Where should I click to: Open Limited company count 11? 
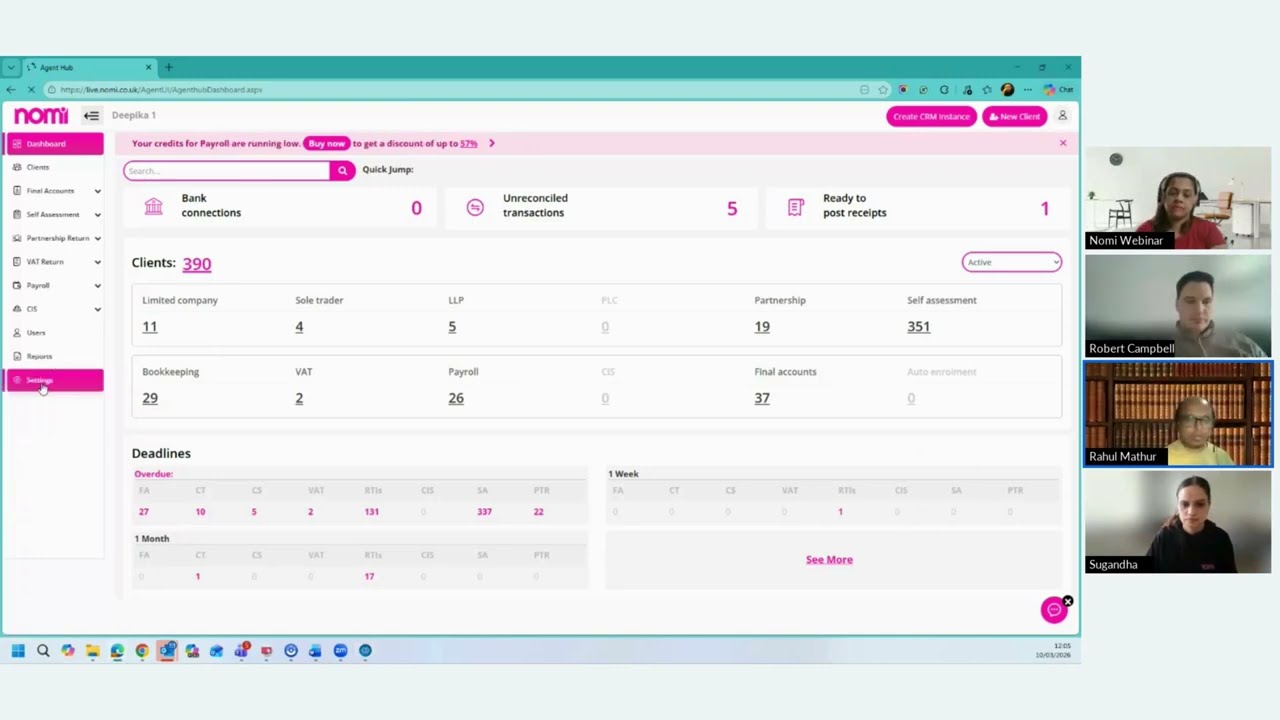150,327
